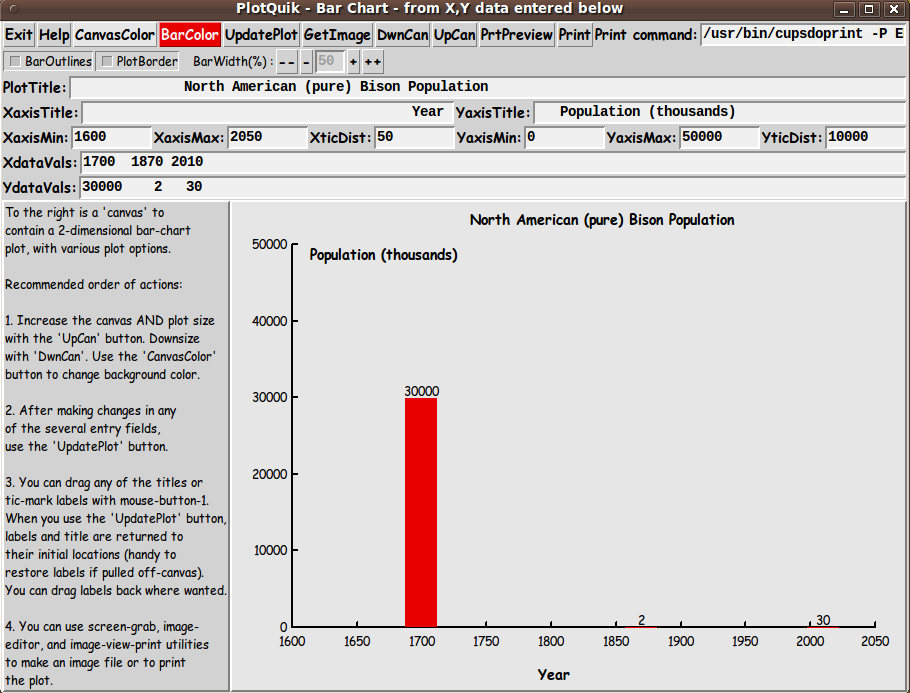910x693 pixels.
Task: Select the XaxisMax field showing 2050
Action: tap(267, 138)
